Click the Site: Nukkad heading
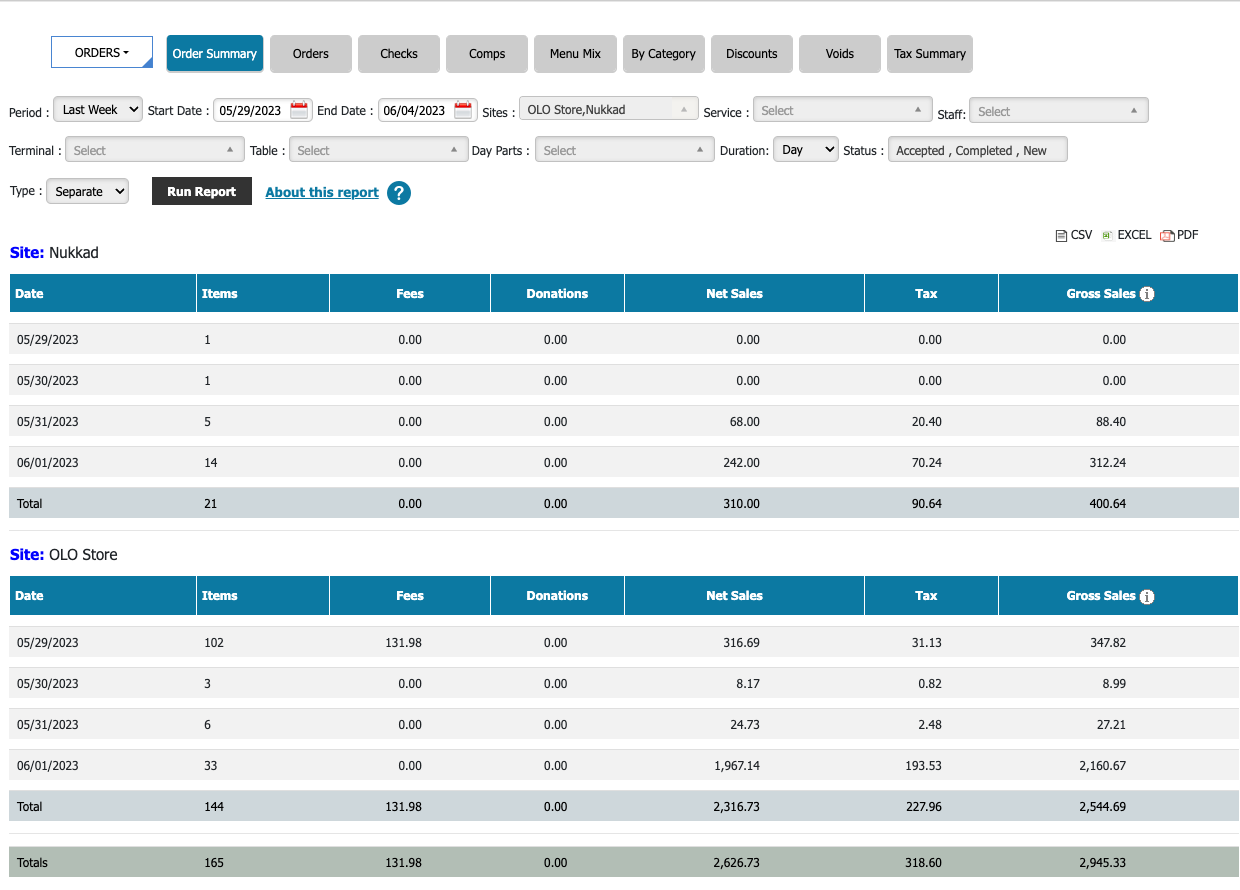This screenshot has height=890, width=1240. [x=54, y=253]
